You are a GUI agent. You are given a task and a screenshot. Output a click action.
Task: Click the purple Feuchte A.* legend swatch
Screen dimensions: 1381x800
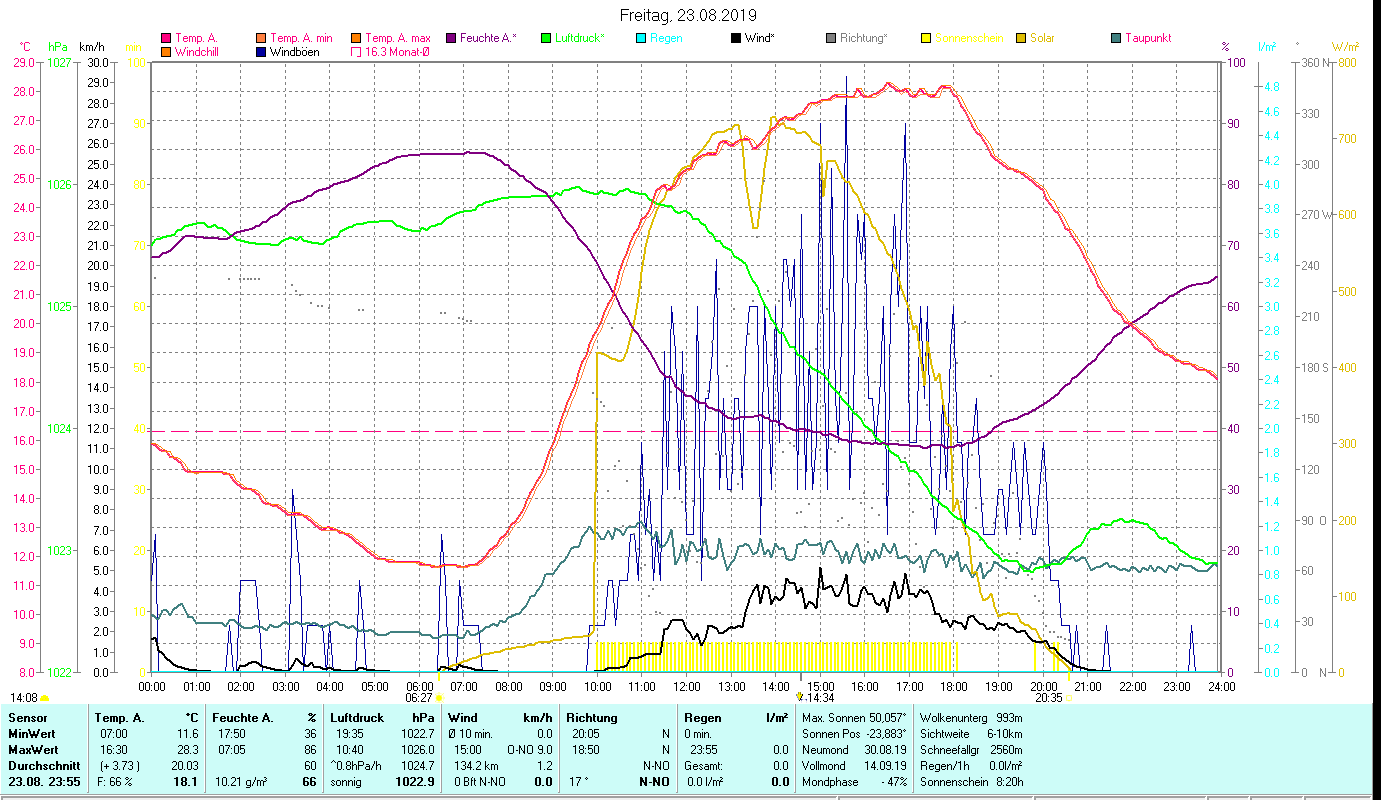tap(449, 38)
